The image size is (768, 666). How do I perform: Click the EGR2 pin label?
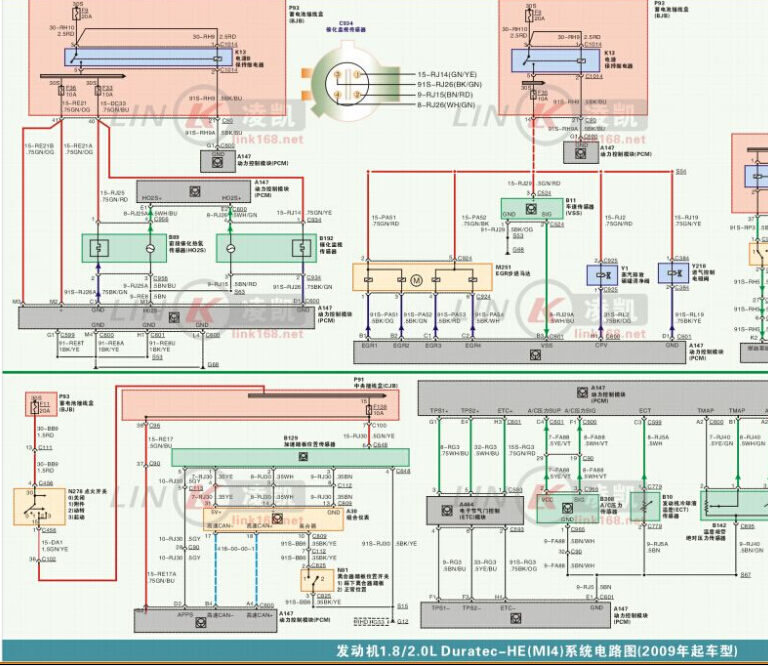(x=401, y=346)
